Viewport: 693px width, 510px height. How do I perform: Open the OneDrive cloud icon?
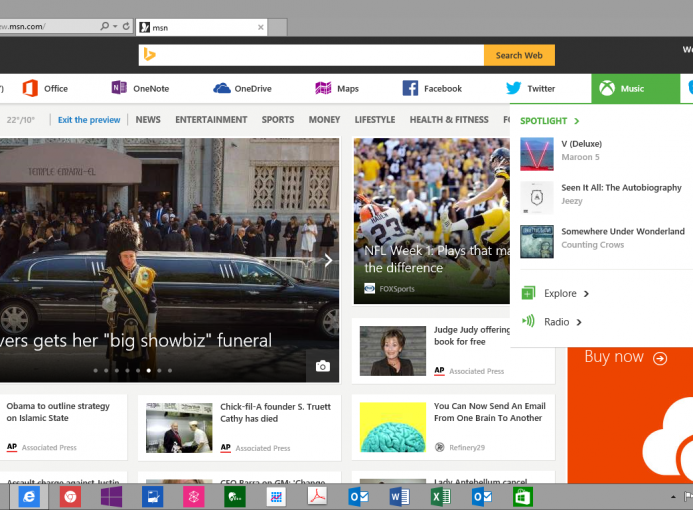(222, 88)
